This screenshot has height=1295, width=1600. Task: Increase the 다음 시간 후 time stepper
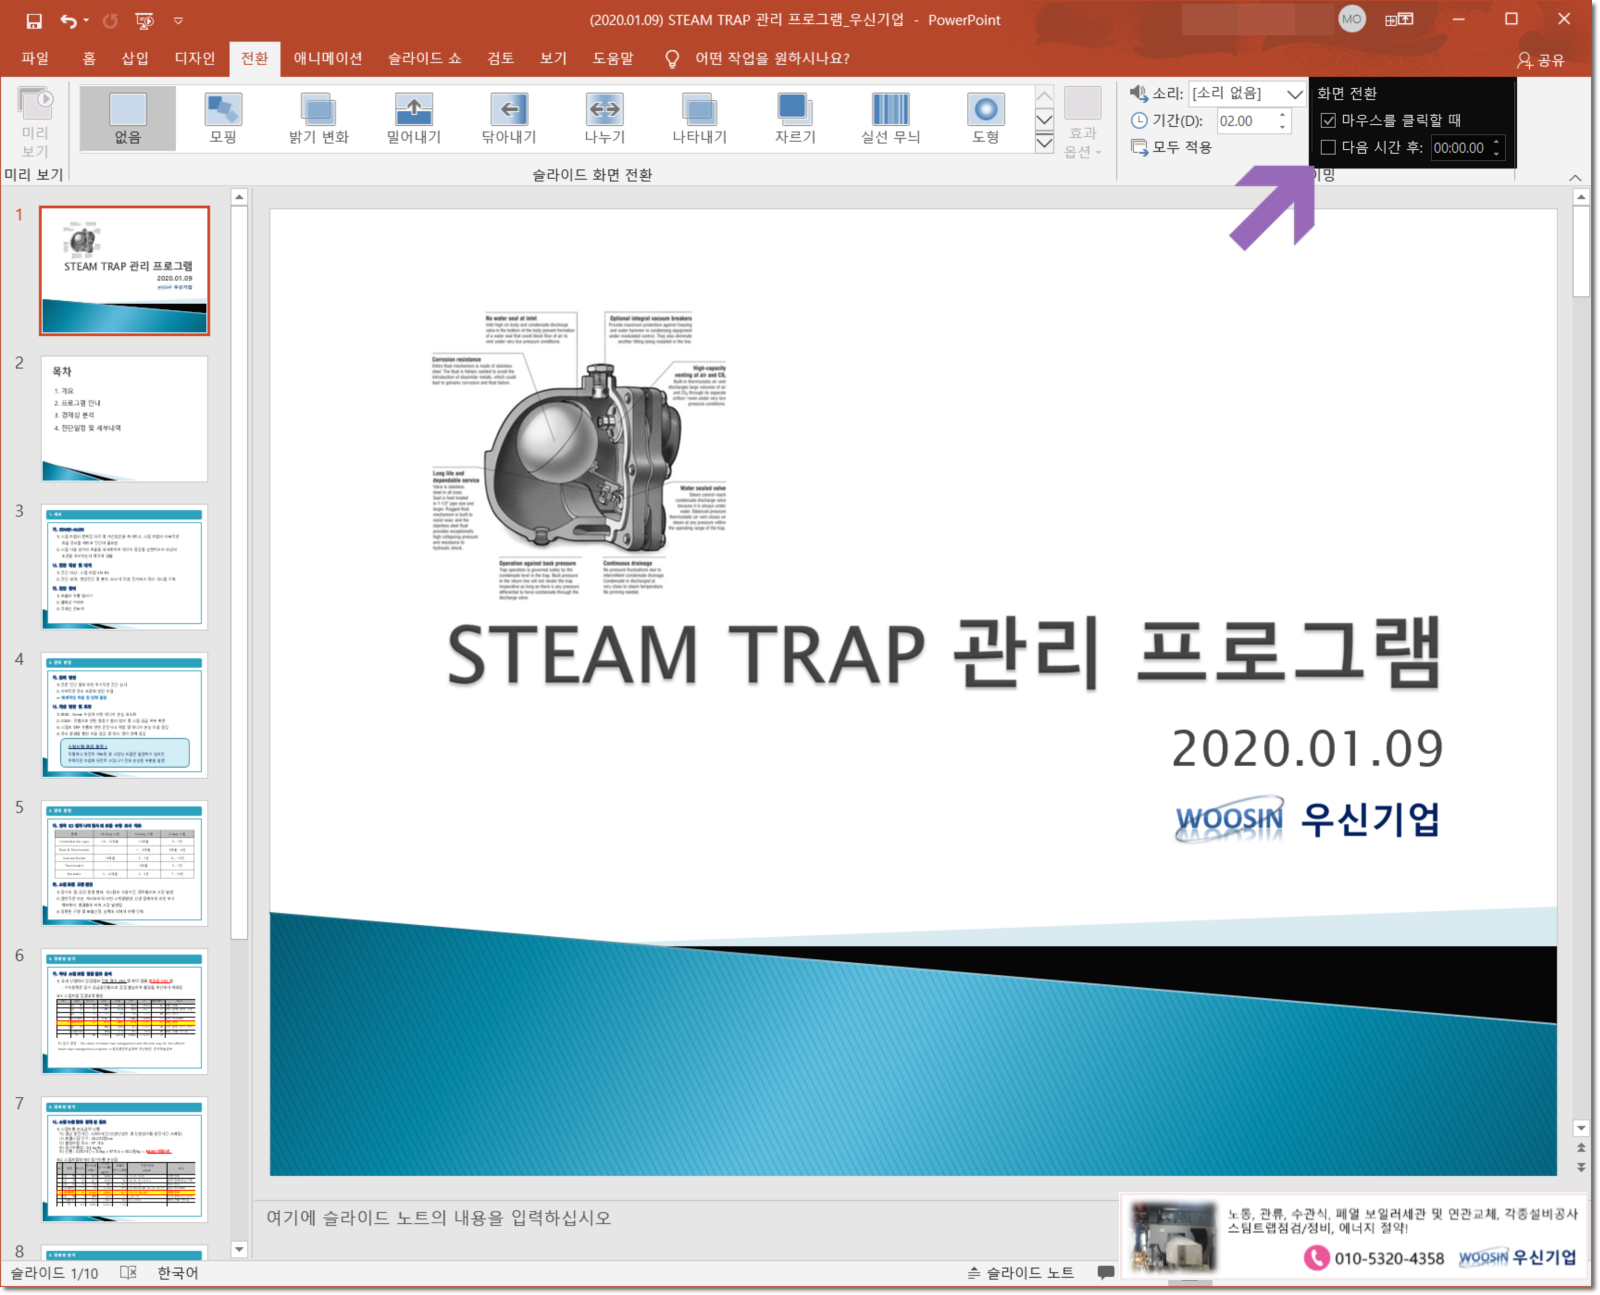point(1497,142)
